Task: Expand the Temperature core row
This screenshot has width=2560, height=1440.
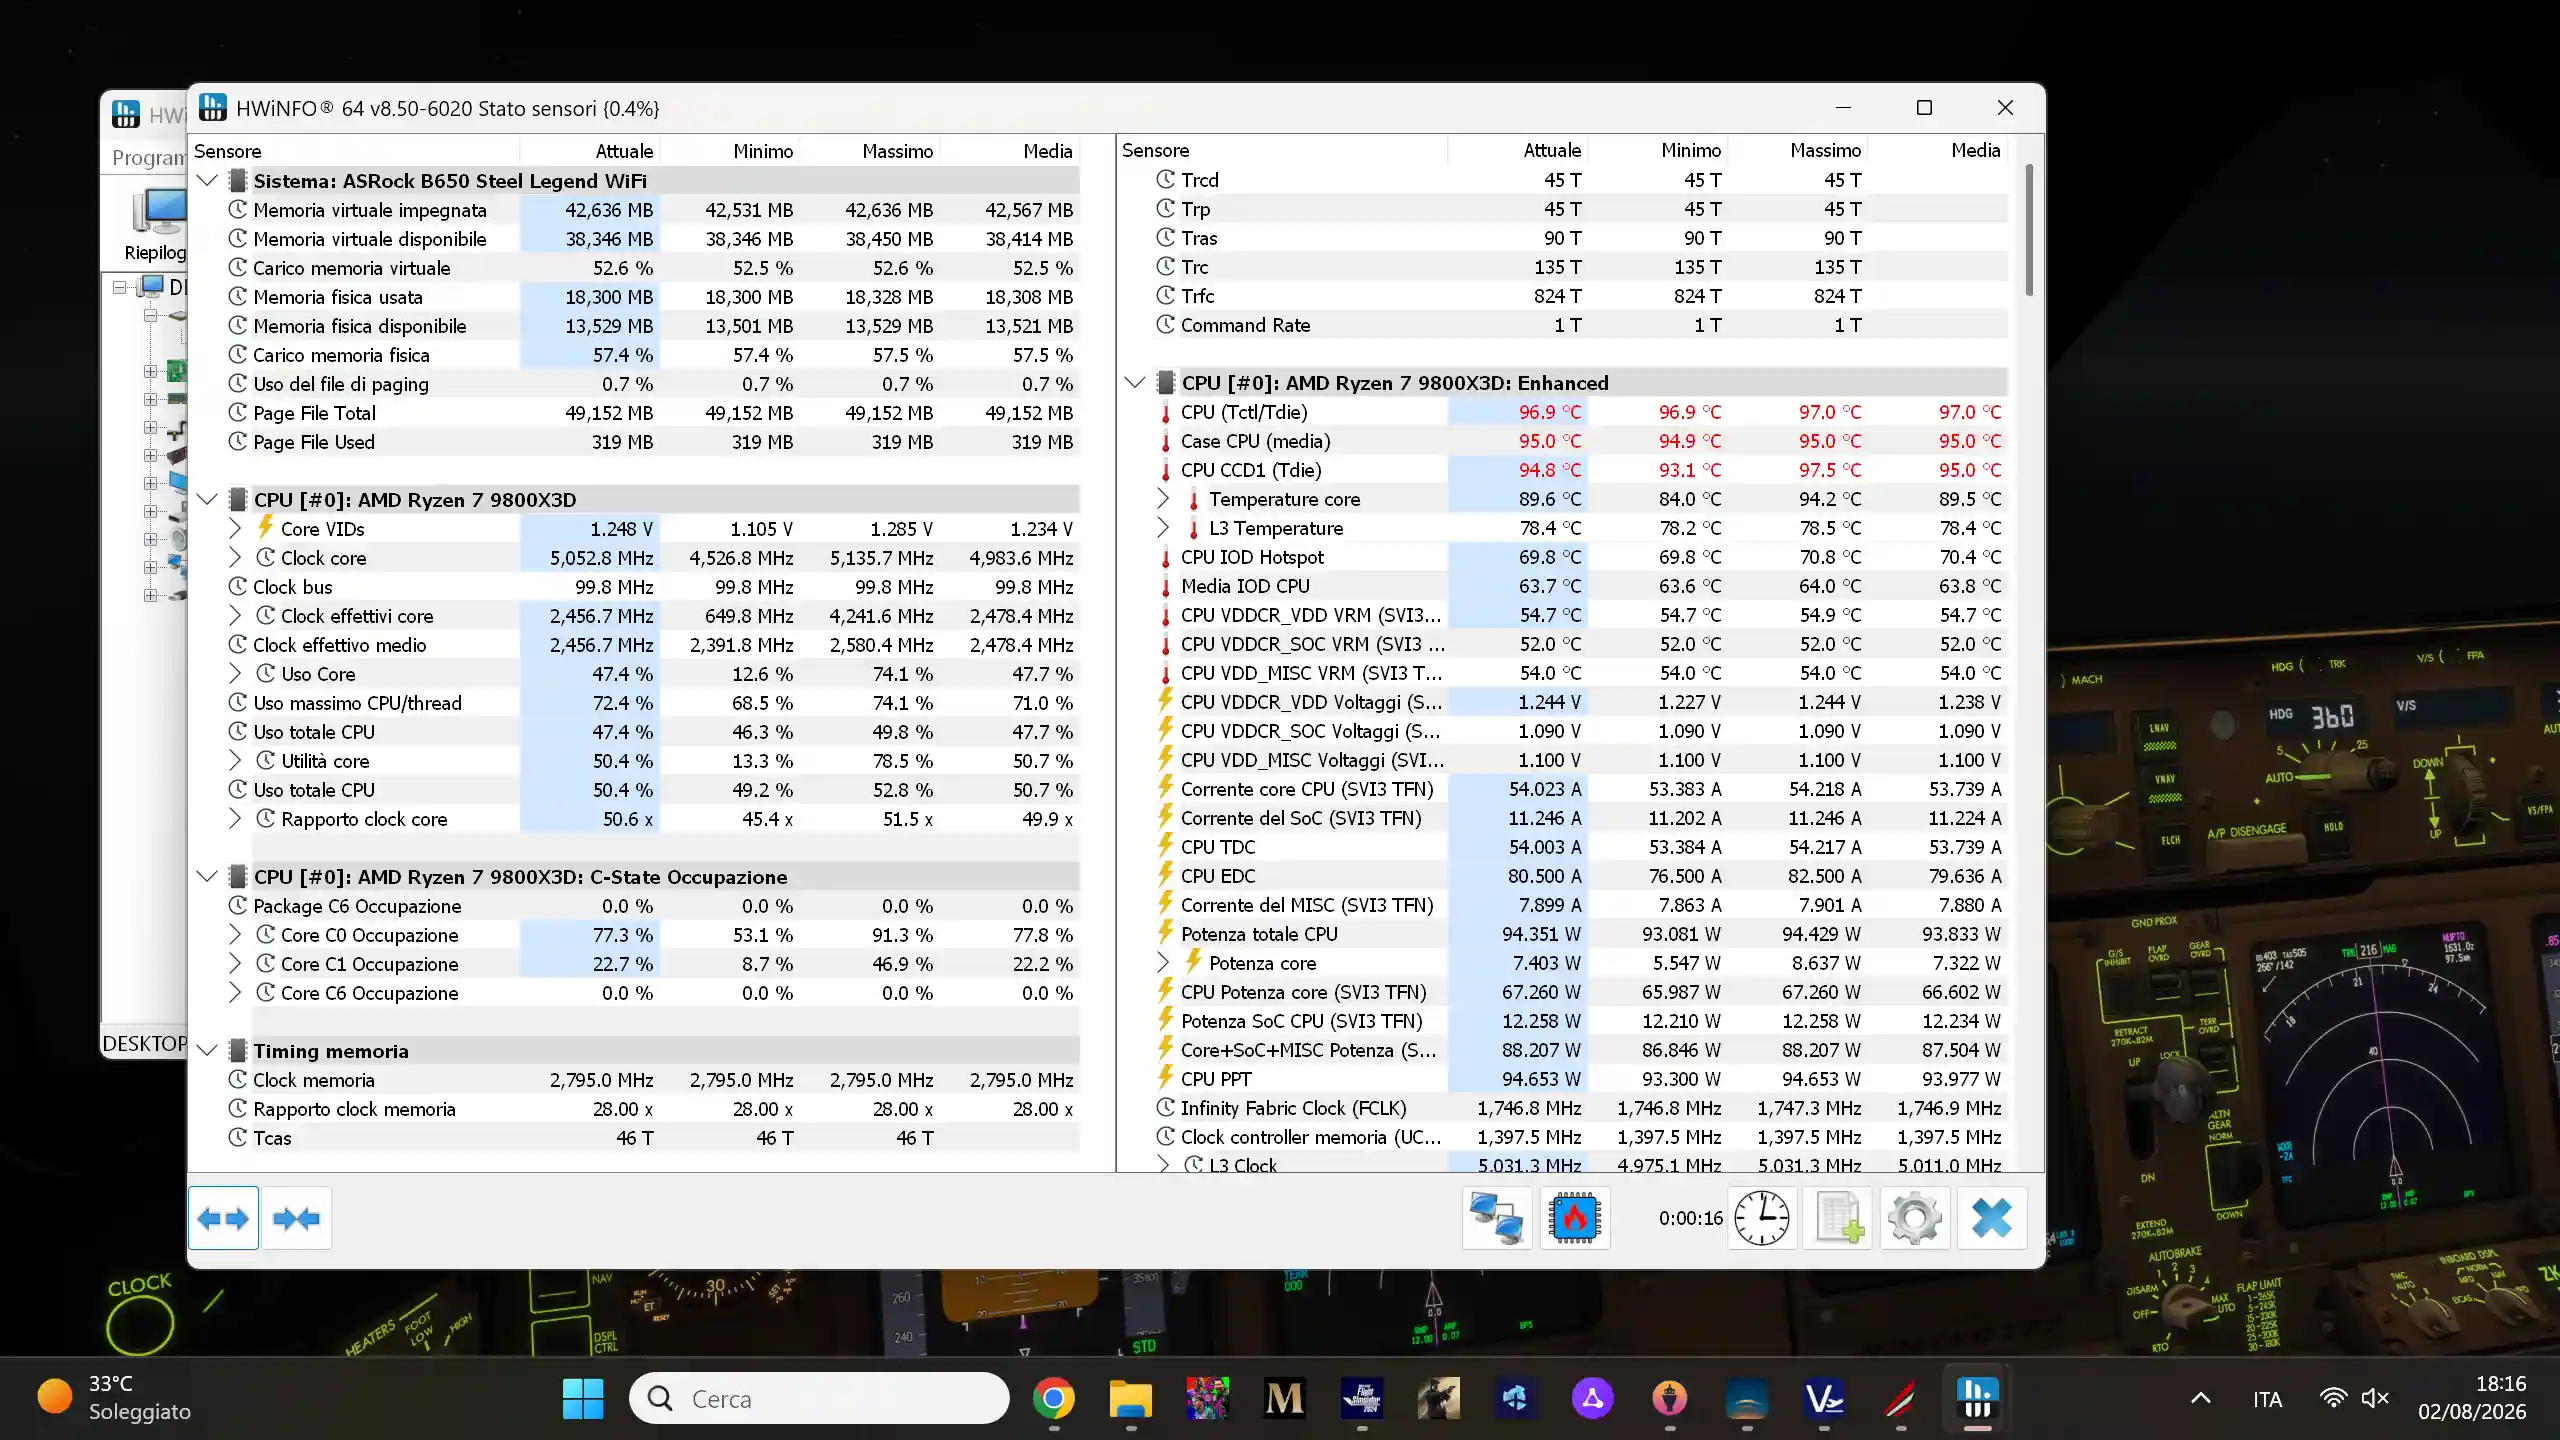Action: [1163, 499]
